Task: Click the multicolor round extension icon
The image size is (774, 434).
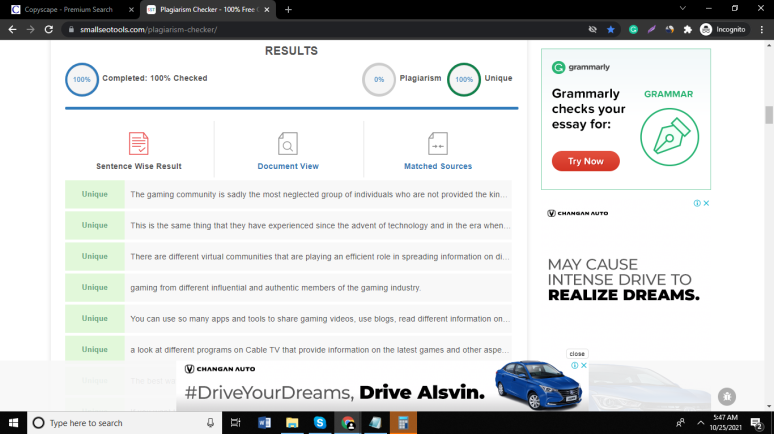Action: 669,30
